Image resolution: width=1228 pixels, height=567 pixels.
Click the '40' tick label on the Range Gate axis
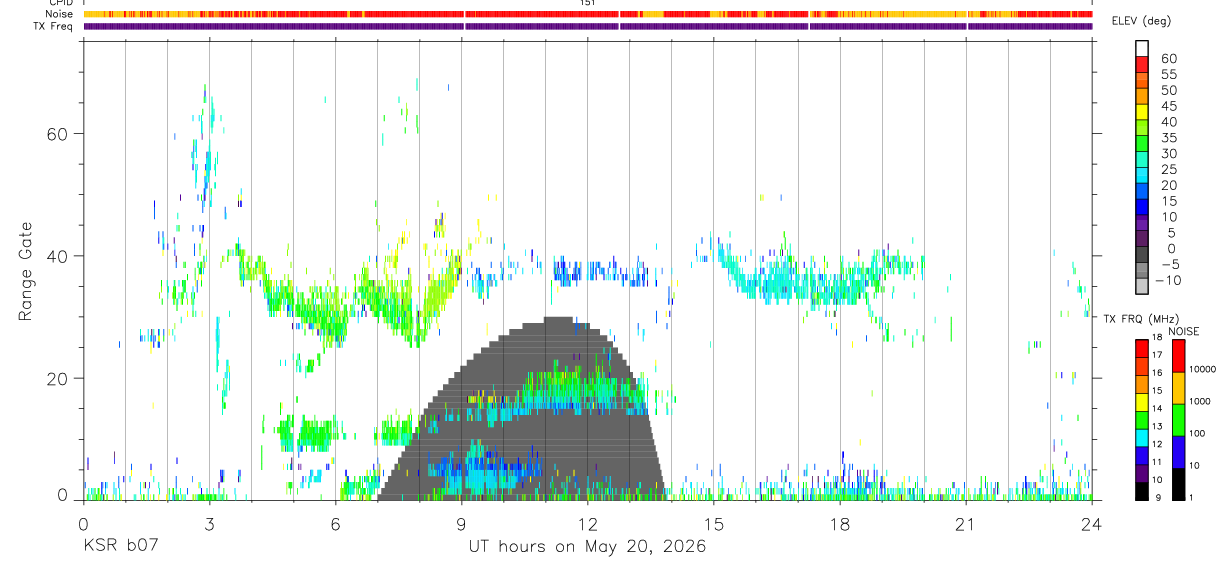tap(58, 256)
